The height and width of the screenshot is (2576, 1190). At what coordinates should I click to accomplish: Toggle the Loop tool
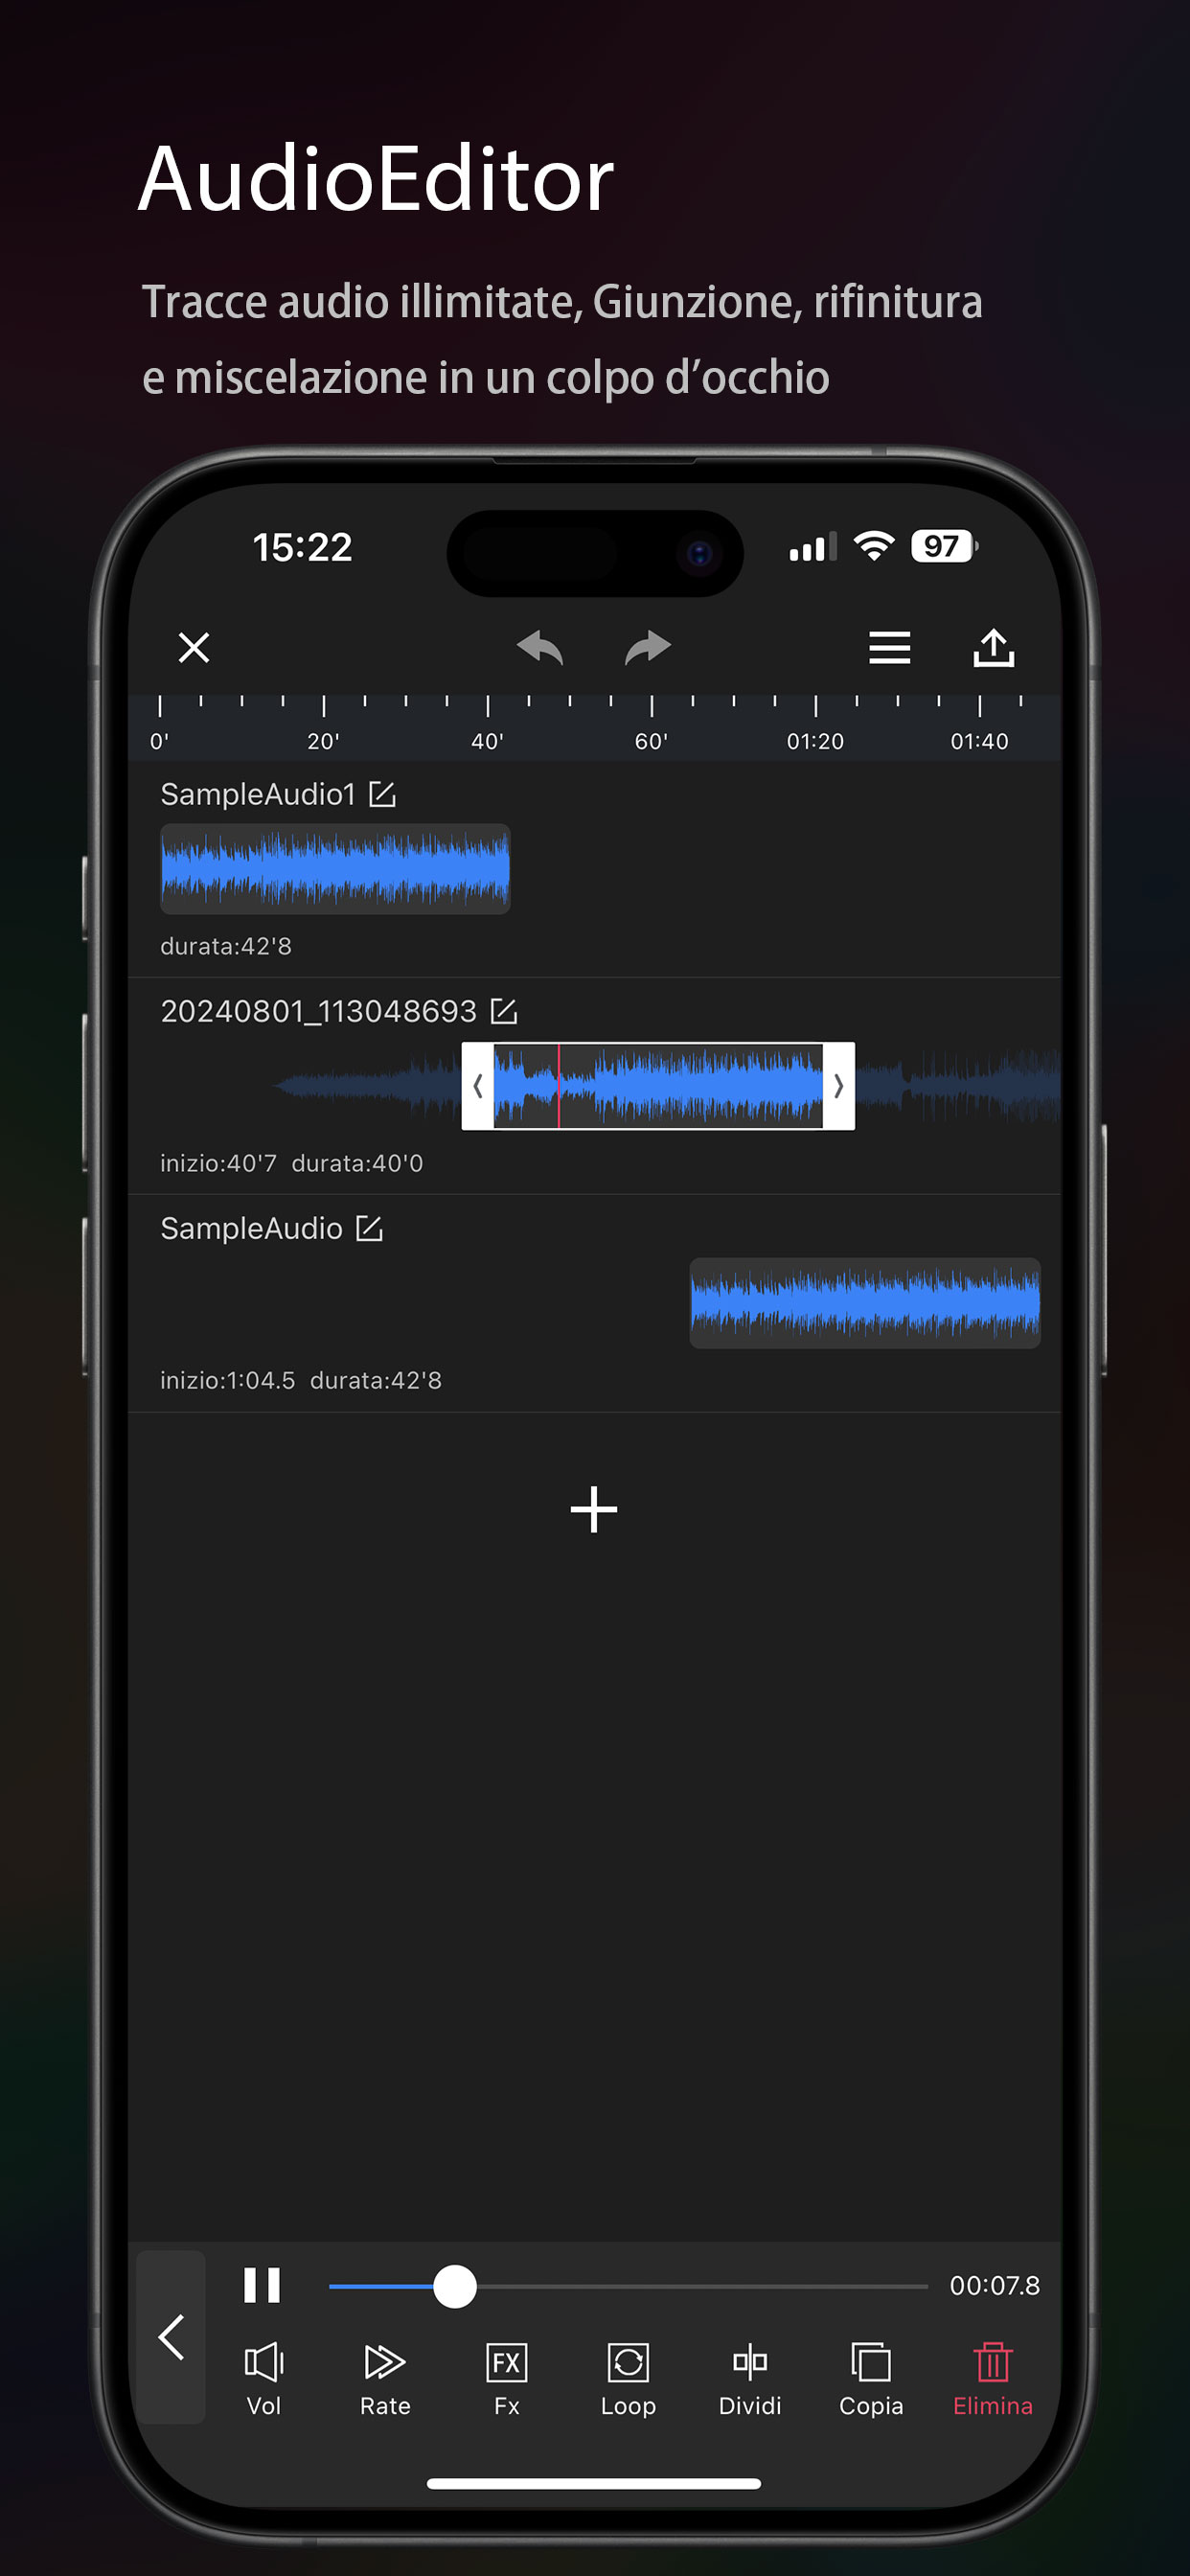coord(628,2379)
